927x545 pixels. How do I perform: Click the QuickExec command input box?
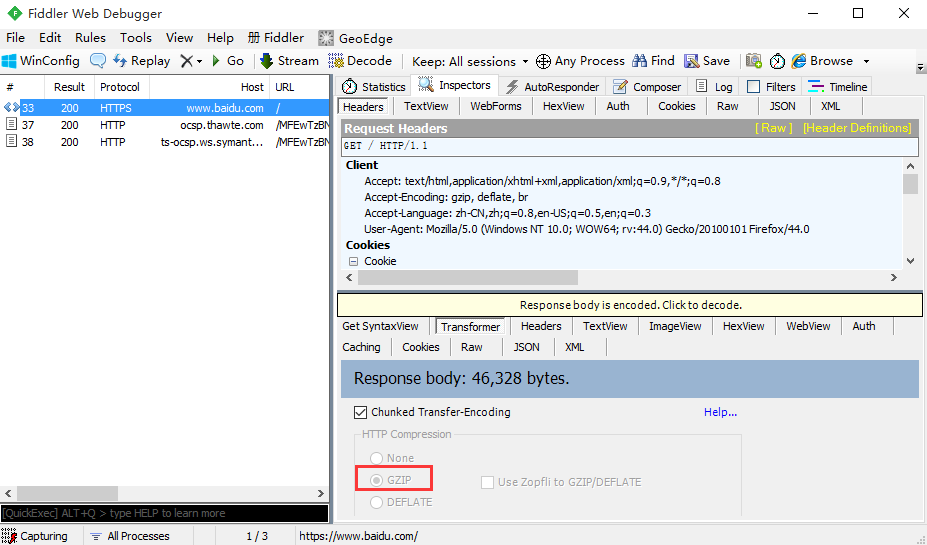(x=164, y=513)
